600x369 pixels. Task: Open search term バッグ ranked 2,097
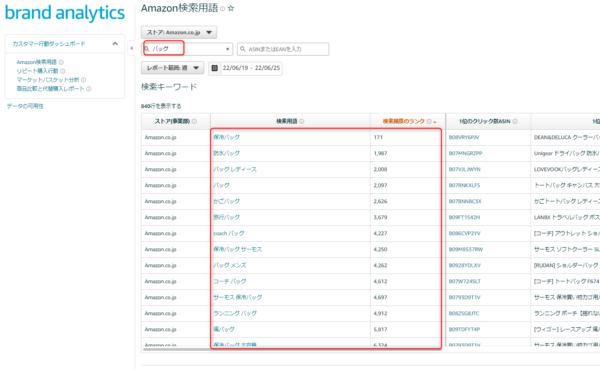click(x=221, y=185)
